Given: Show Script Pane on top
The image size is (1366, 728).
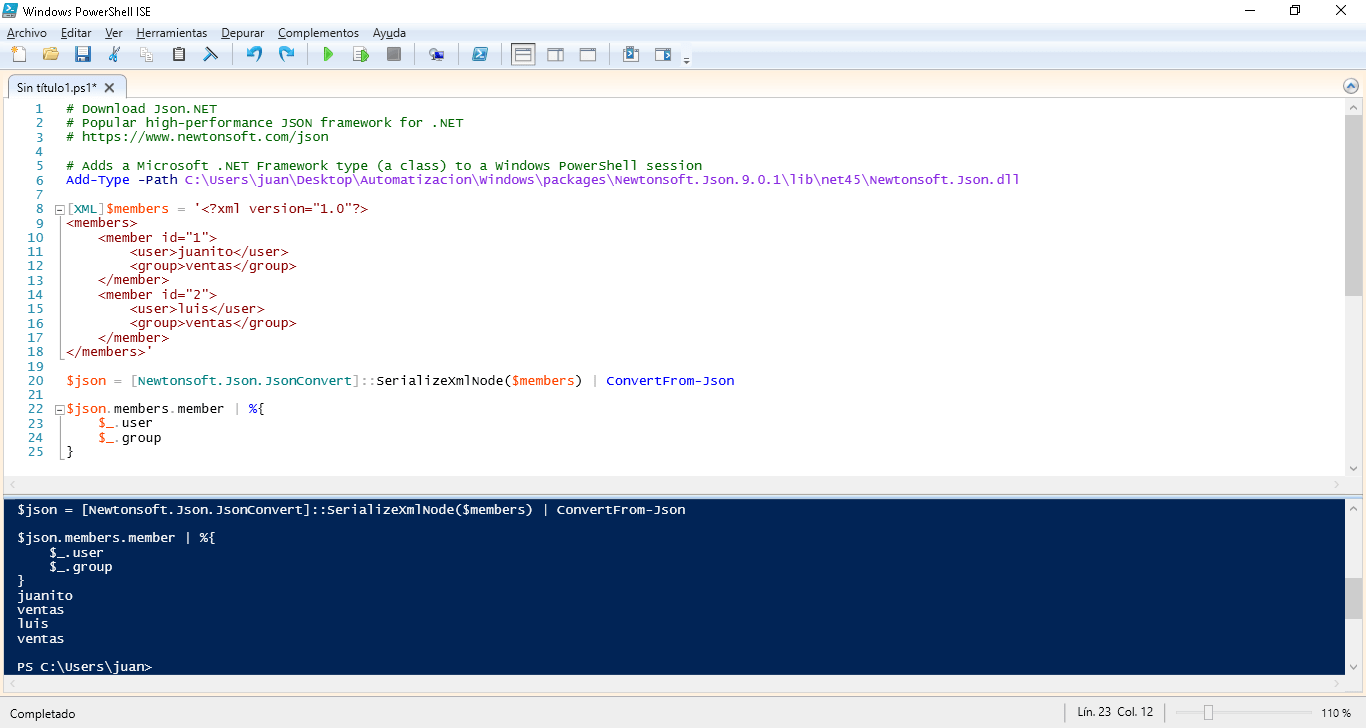Looking at the screenshot, I should (x=522, y=54).
